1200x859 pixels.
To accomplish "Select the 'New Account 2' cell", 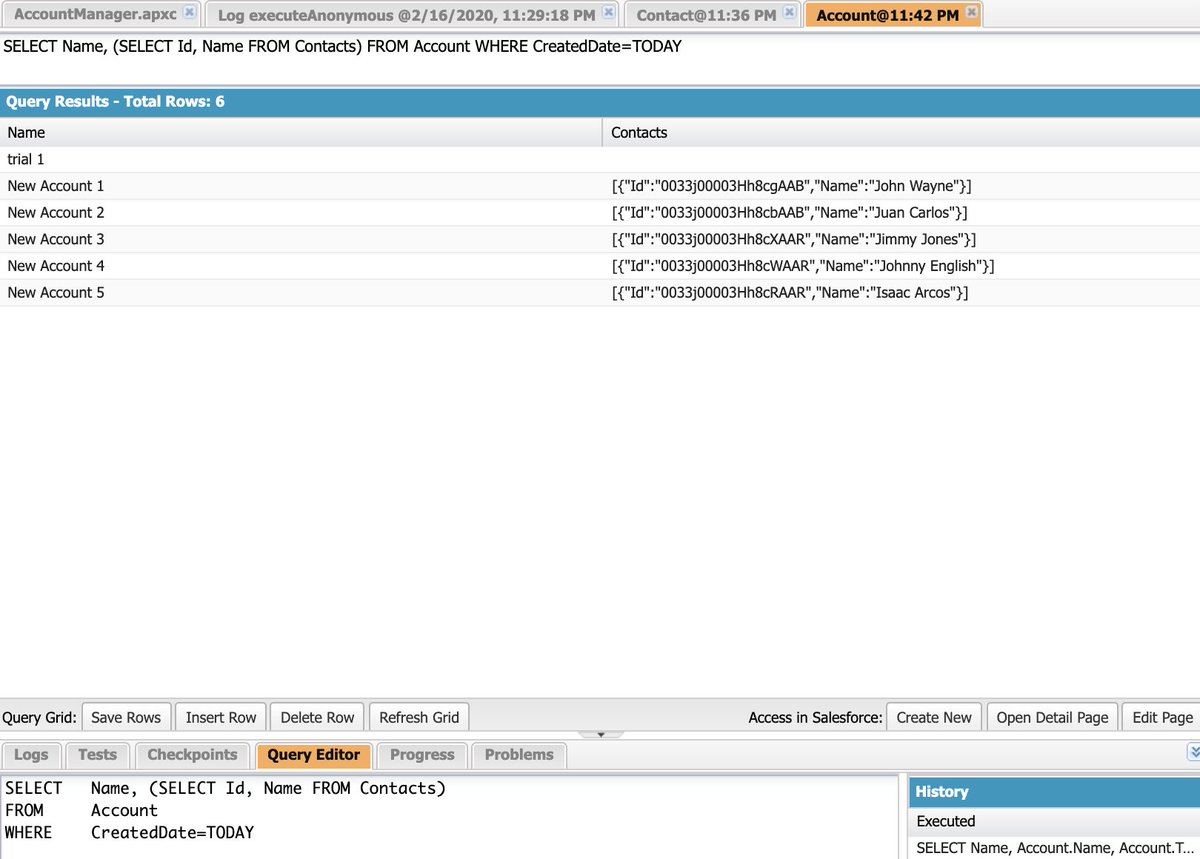I will [301, 212].
